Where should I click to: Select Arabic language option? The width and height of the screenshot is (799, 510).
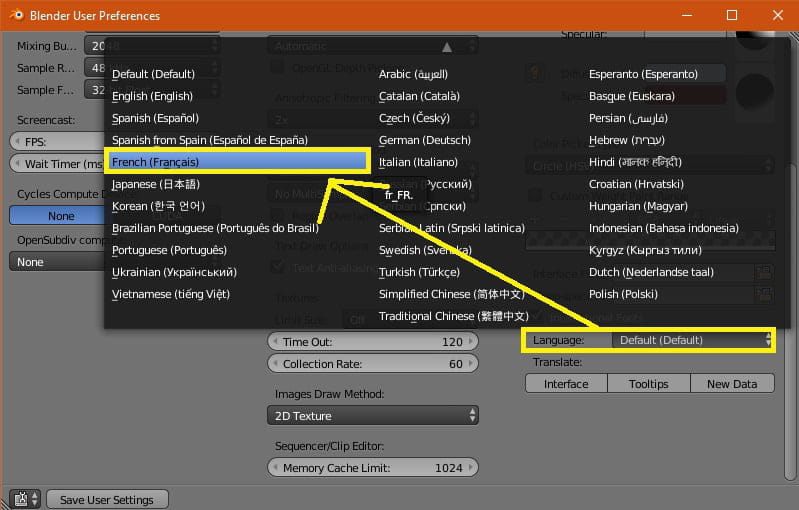[x=413, y=74]
